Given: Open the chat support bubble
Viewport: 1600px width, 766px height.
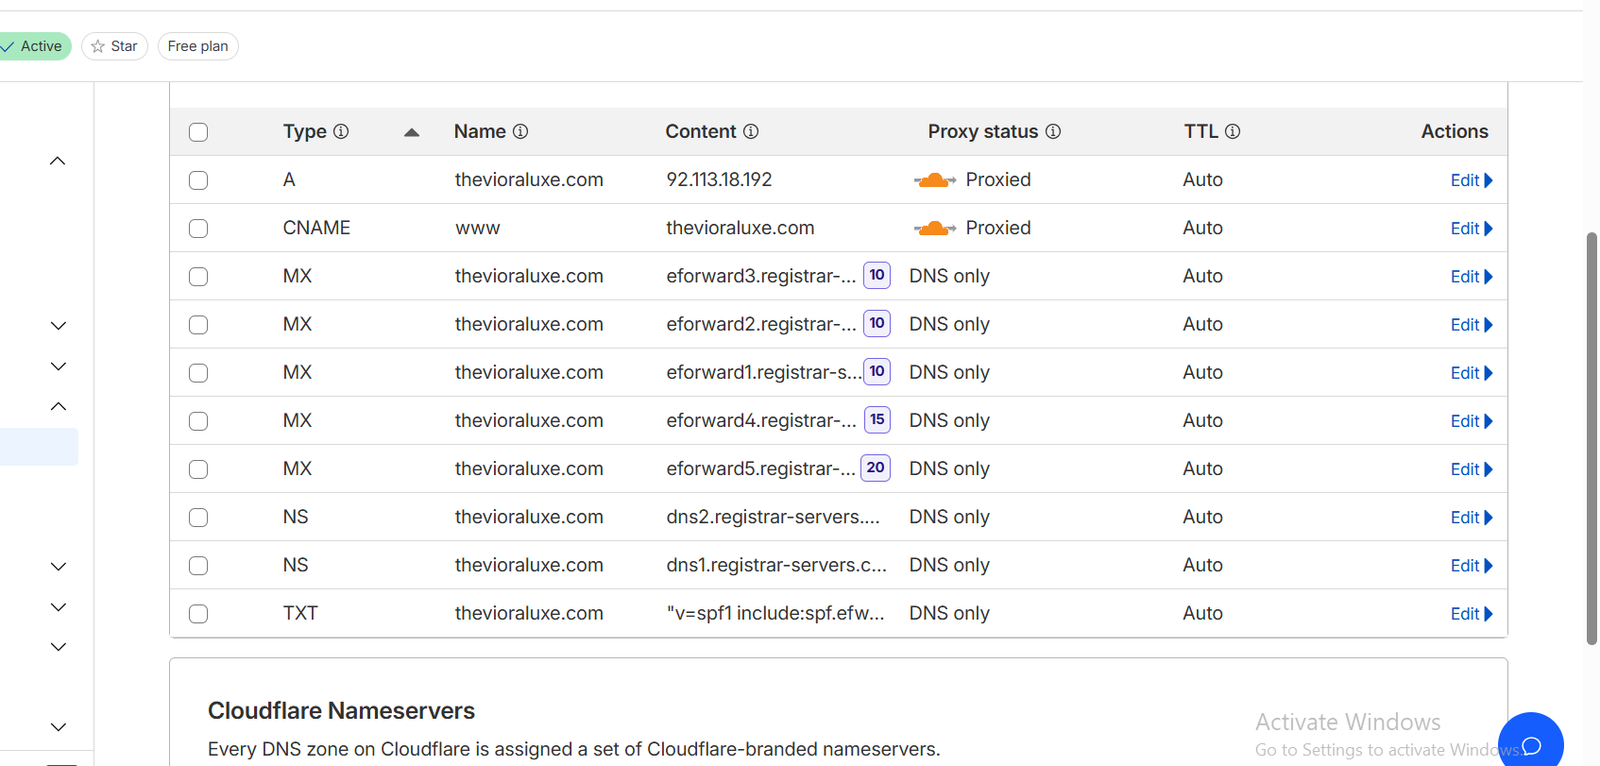Looking at the screenshot, I should tap(1530, 744).
